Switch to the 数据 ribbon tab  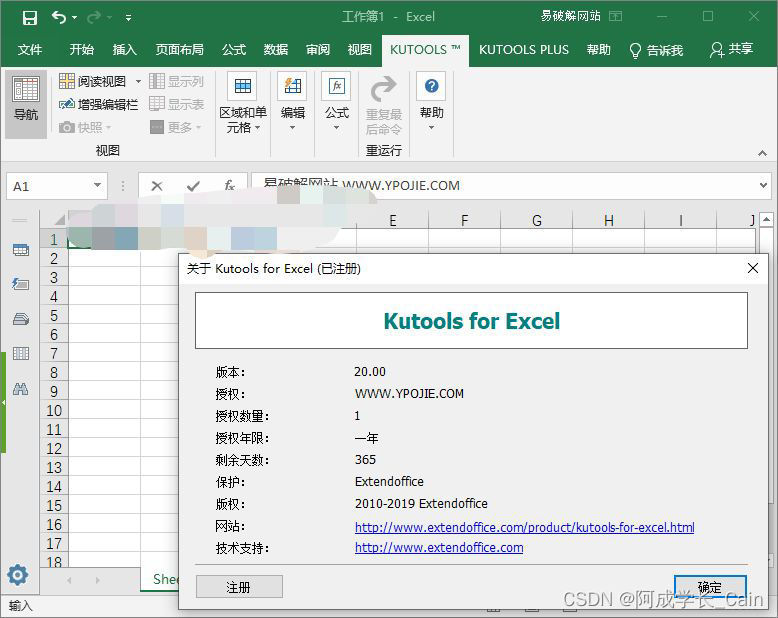(276, 50)
